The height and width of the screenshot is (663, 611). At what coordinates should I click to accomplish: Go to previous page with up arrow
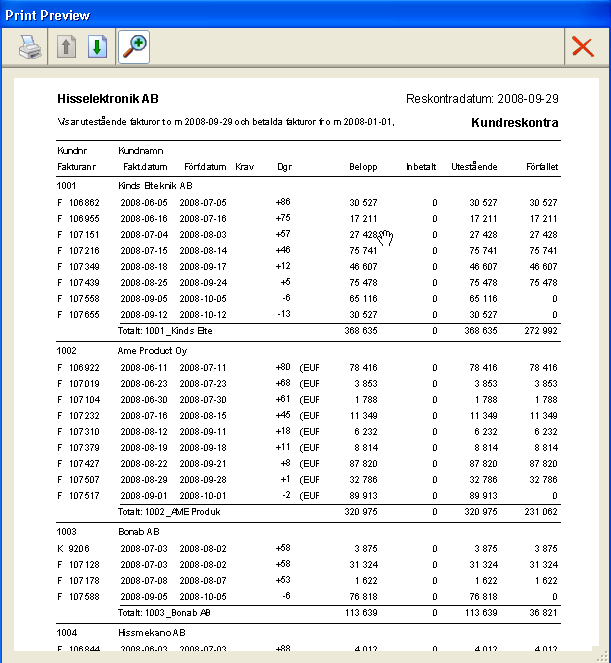(x=66, y=47)
